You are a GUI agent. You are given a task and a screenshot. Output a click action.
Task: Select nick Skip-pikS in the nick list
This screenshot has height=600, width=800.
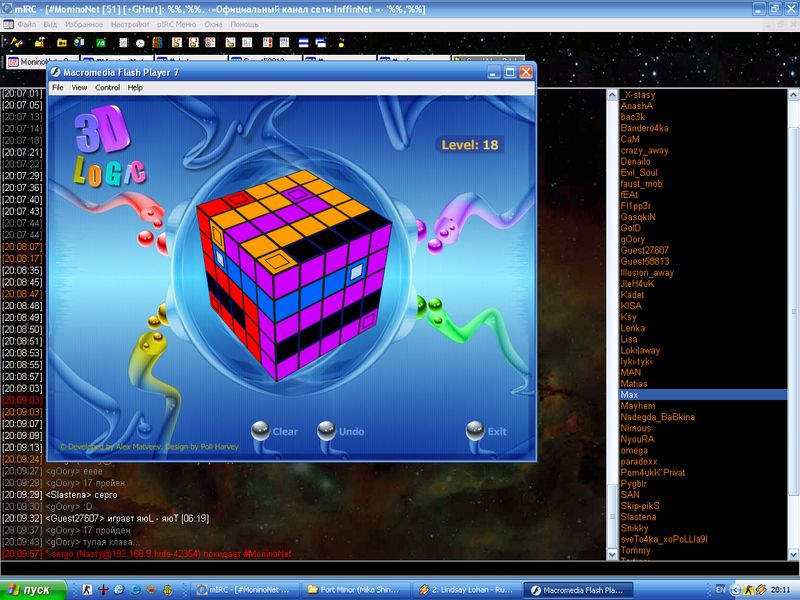click(x=640, y=506)
